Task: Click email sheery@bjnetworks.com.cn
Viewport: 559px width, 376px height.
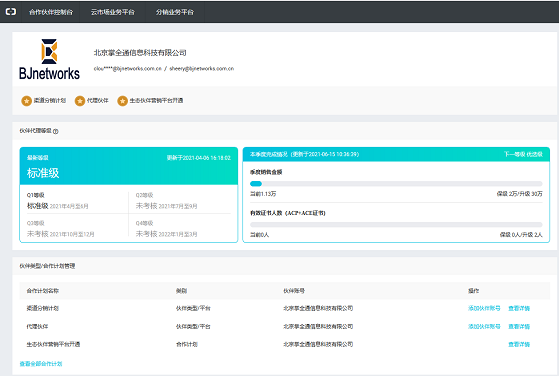Action: (202, 68)
